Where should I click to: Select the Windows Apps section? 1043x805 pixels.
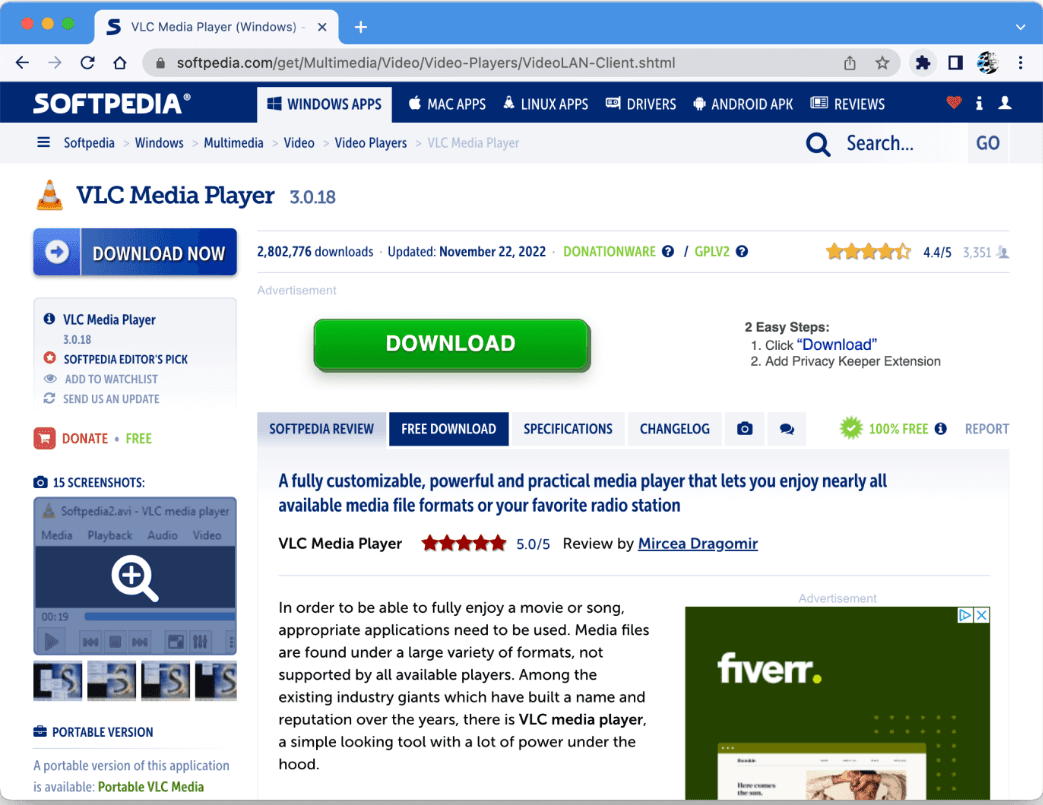[325, 104]
